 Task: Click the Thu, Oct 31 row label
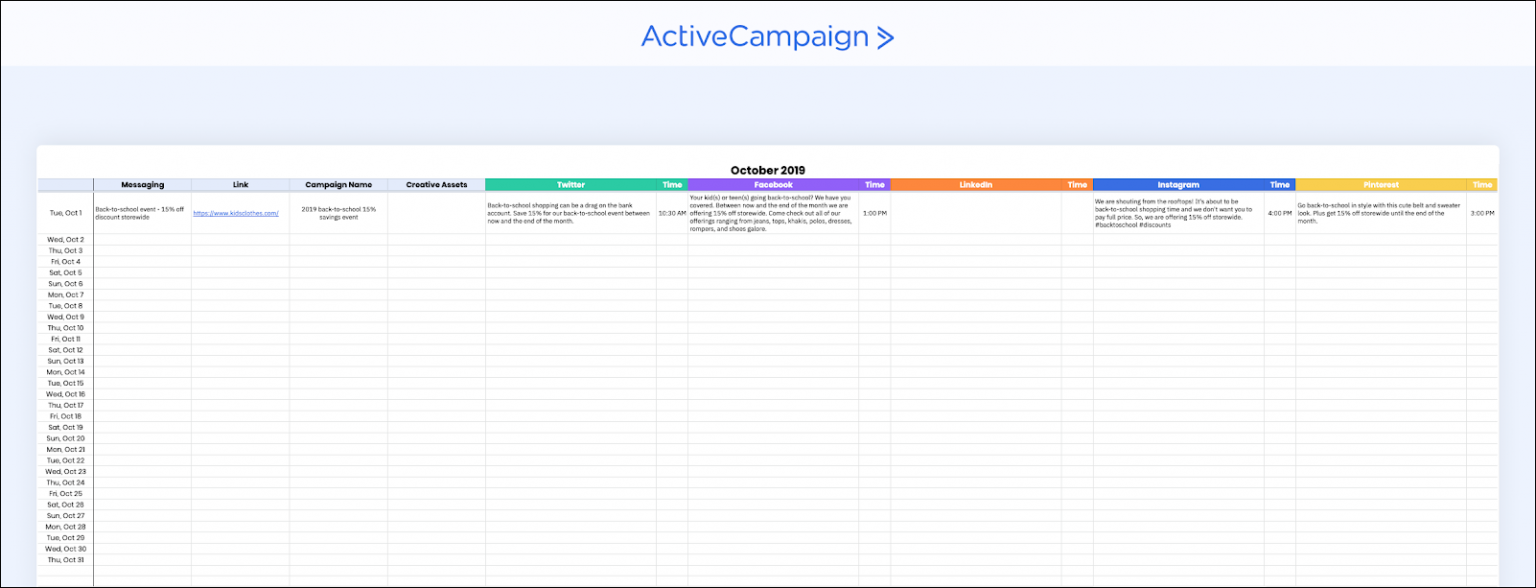coord(65,559)
